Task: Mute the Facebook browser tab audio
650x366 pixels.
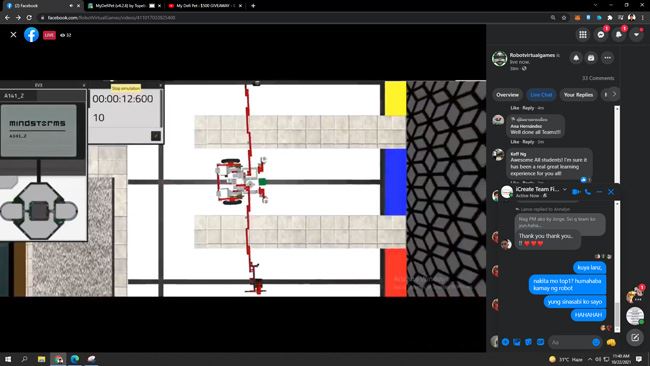Action: [71, 6]
